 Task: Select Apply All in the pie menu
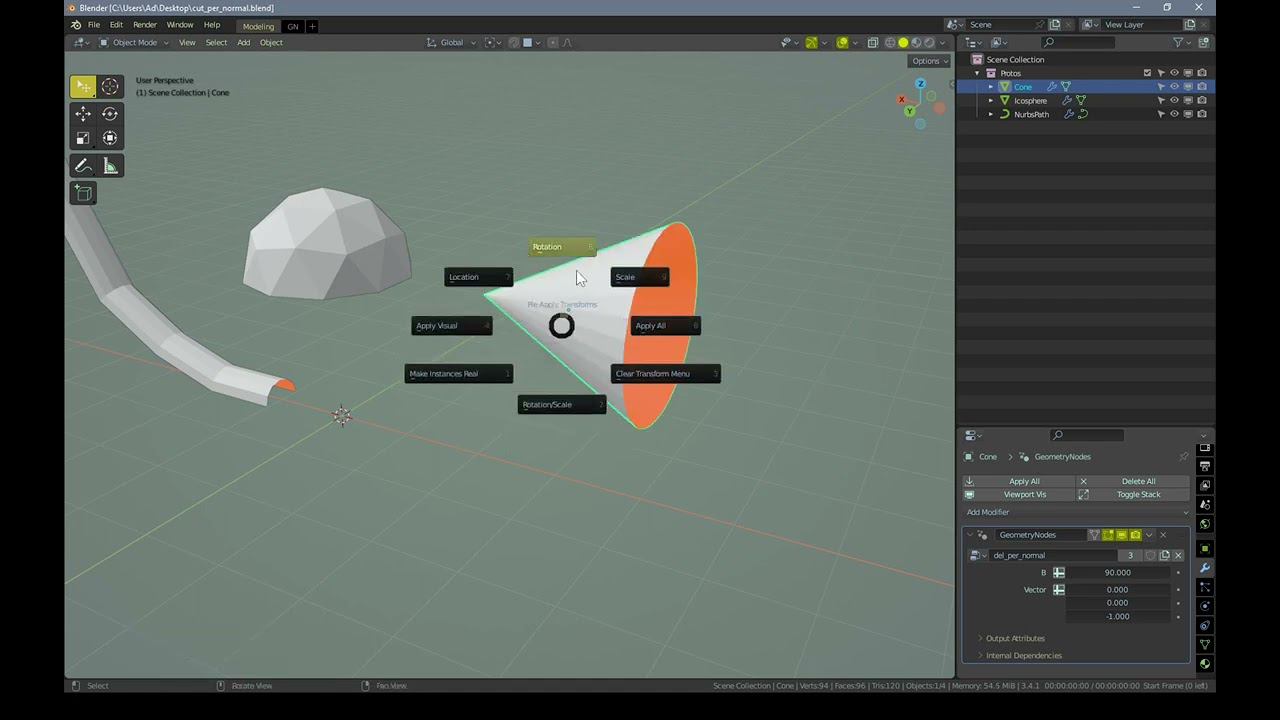click(665, 326)
